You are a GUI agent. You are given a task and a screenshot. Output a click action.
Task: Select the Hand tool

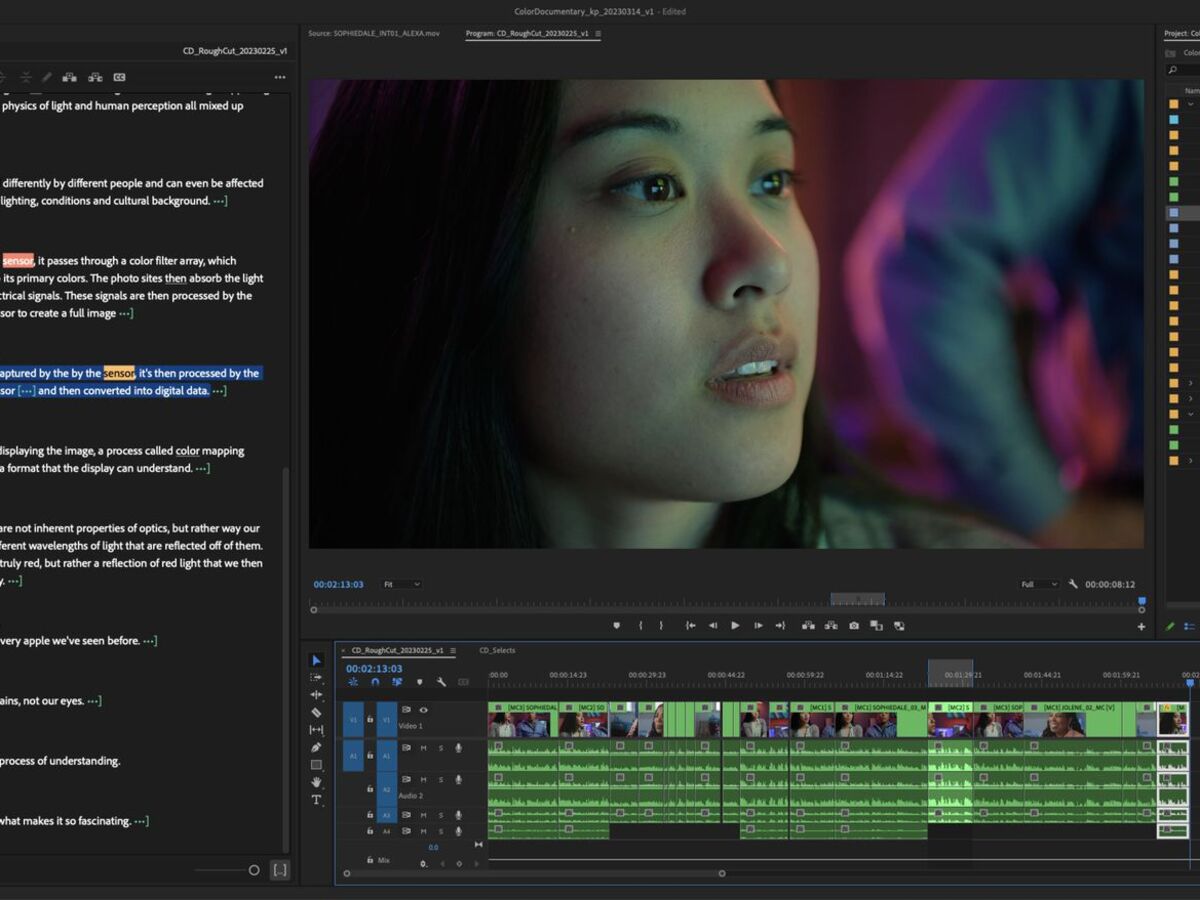[316, 781]
